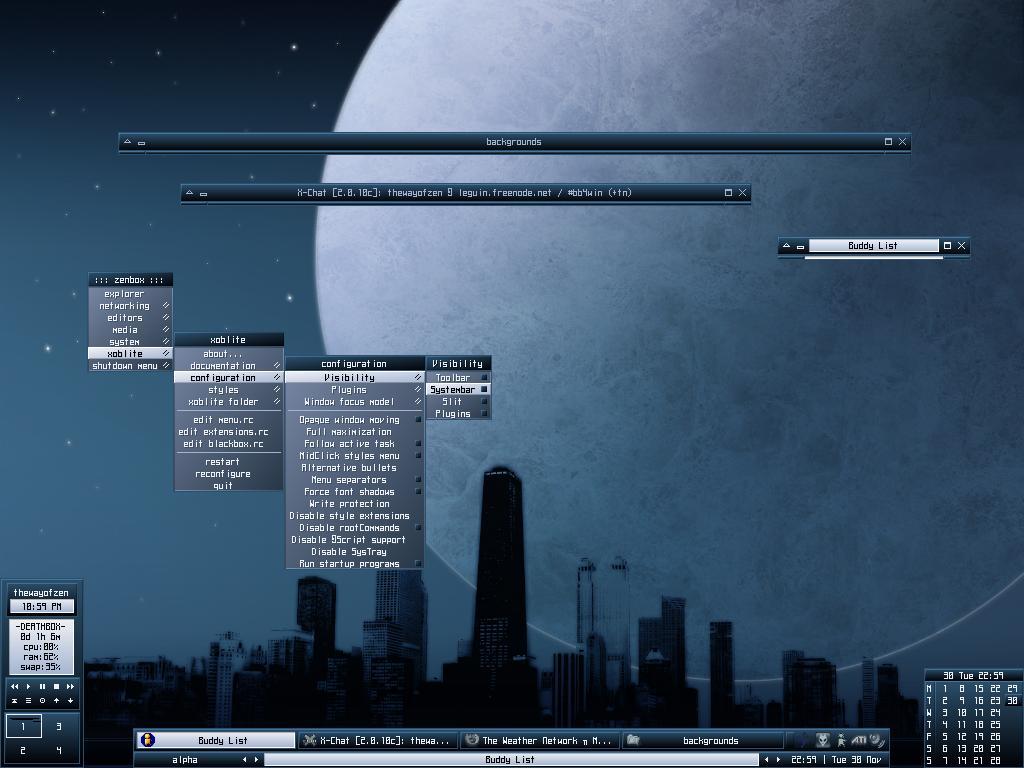Skip to next track using fast-forward icon
1024x768 pixels.
point(70,687)
